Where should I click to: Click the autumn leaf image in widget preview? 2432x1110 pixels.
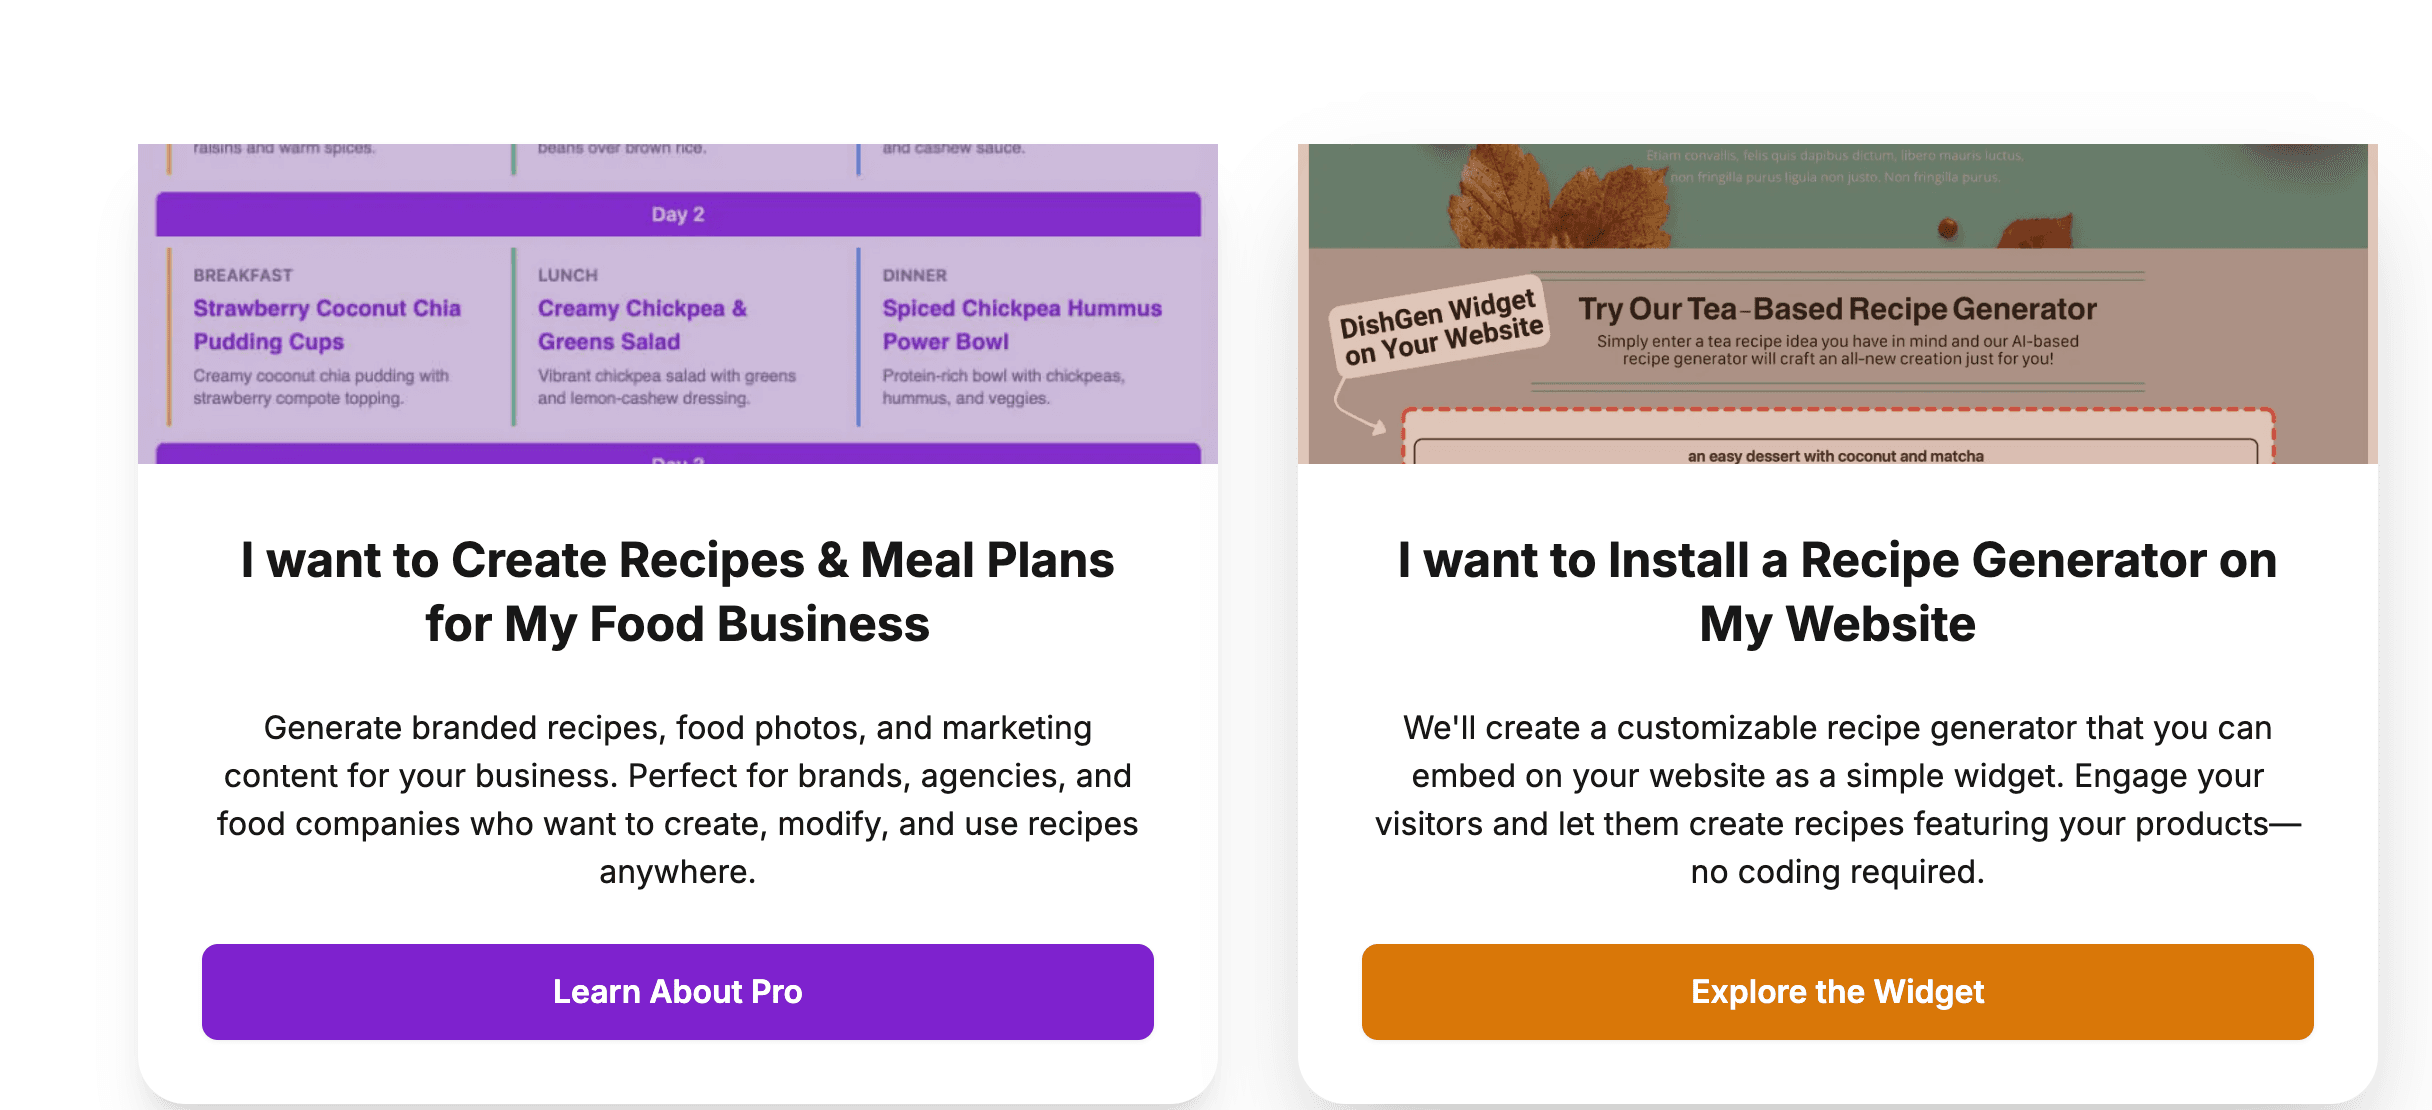tap(1560, 197)
